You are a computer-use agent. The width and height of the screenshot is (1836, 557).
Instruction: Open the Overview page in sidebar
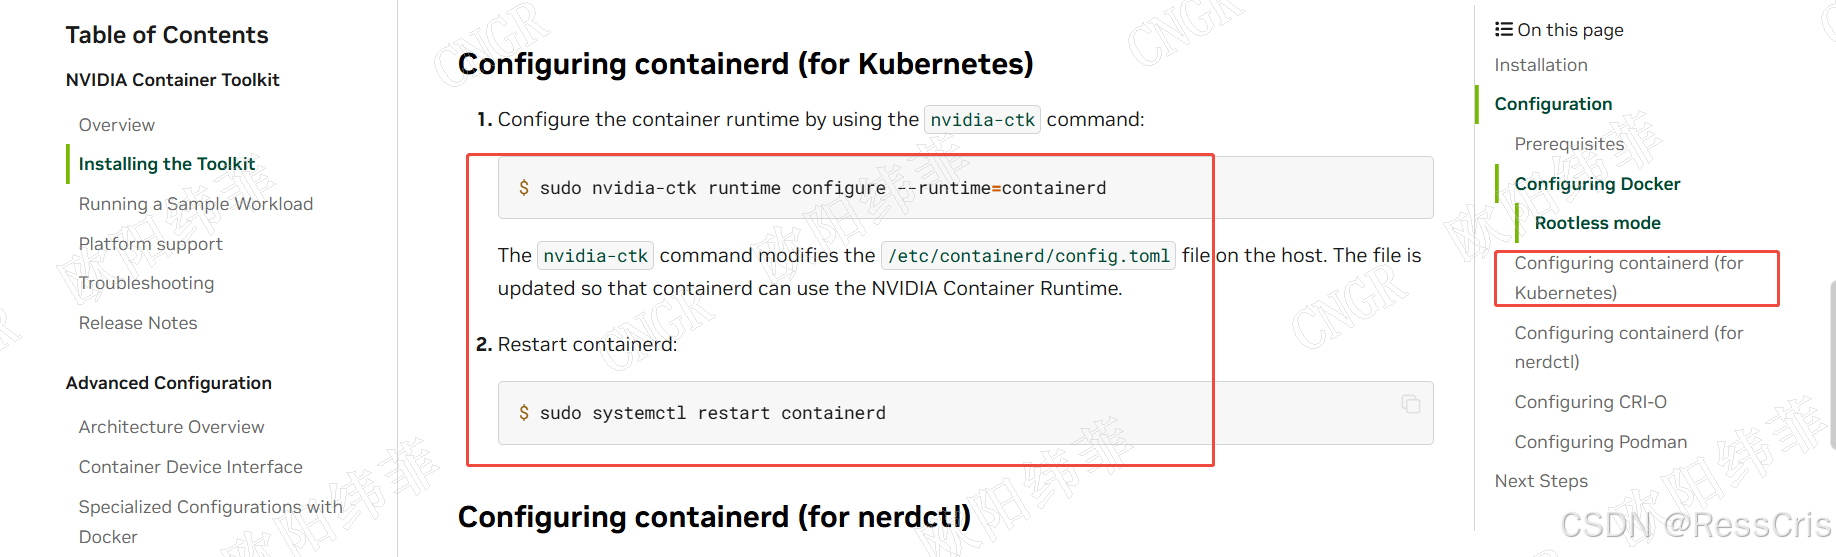pos(117,125)
